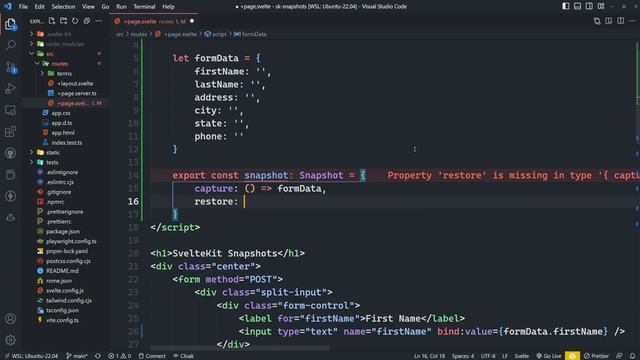
Task: Open tailwind.config.cjs in the file tree
Action: pos(69,300)
